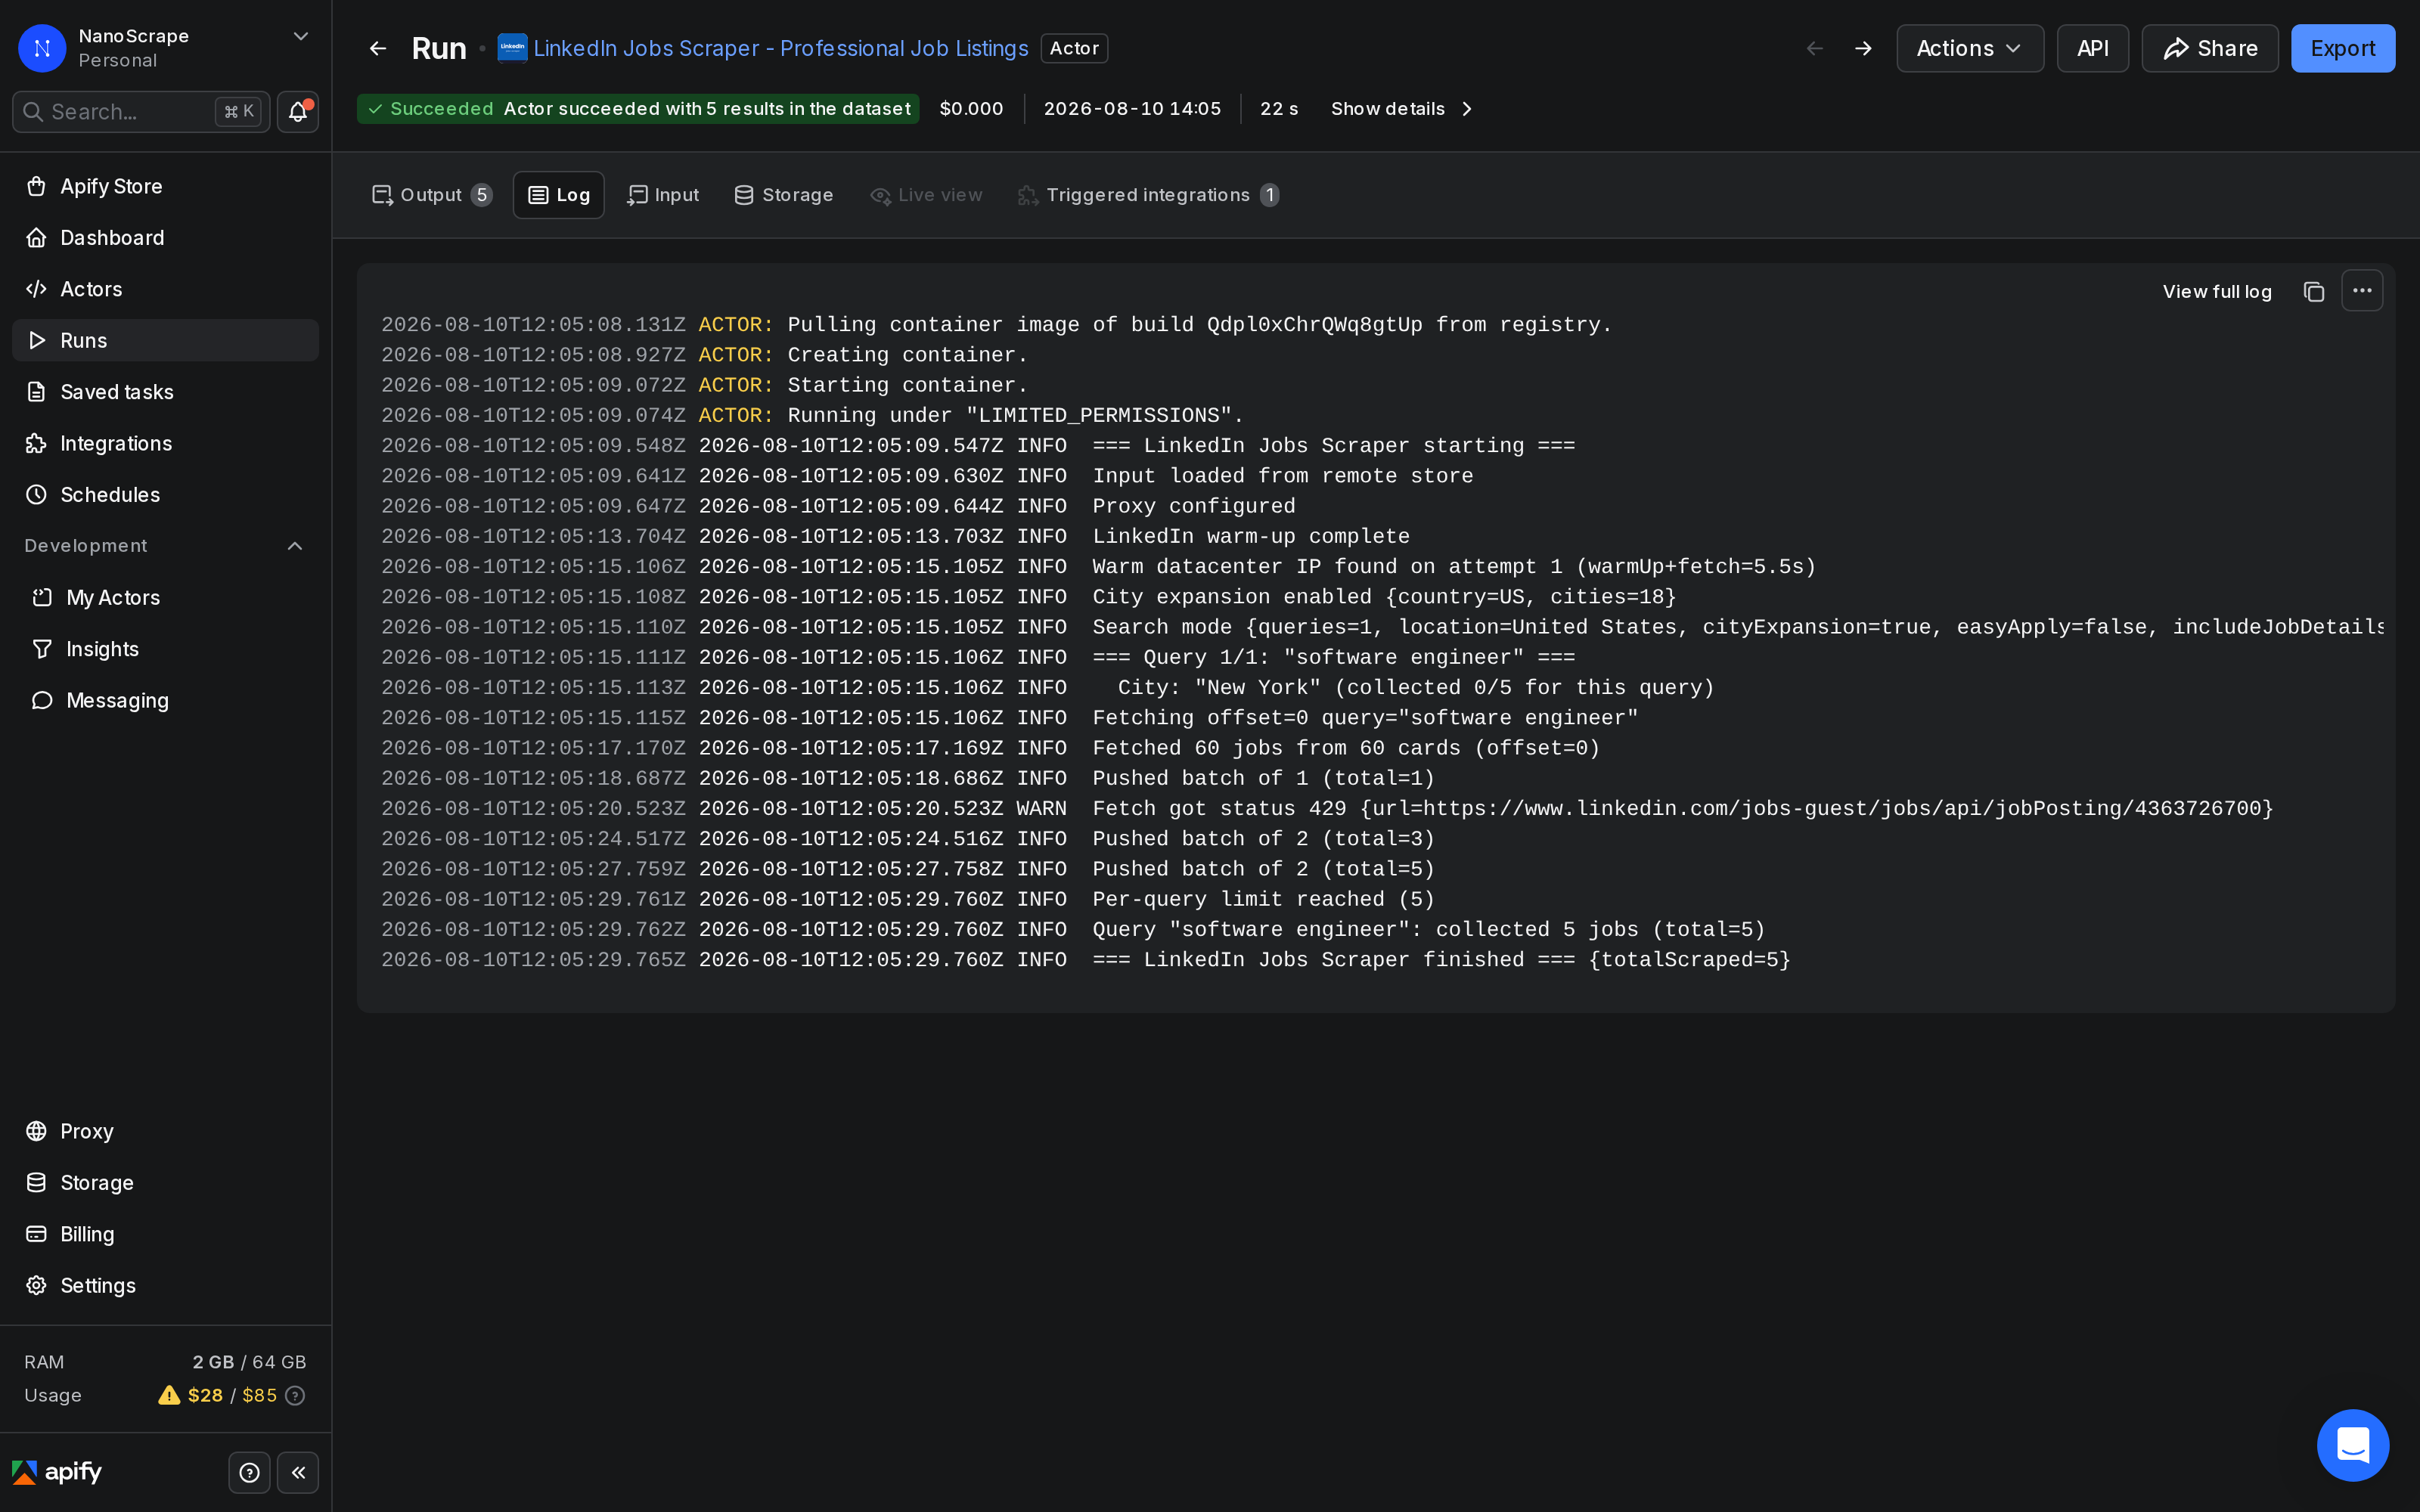Image resolution: width=2420 pixels, height=1512 pixels.
Task: Open Apify Store in sidebar
Action: pos(165,186)
